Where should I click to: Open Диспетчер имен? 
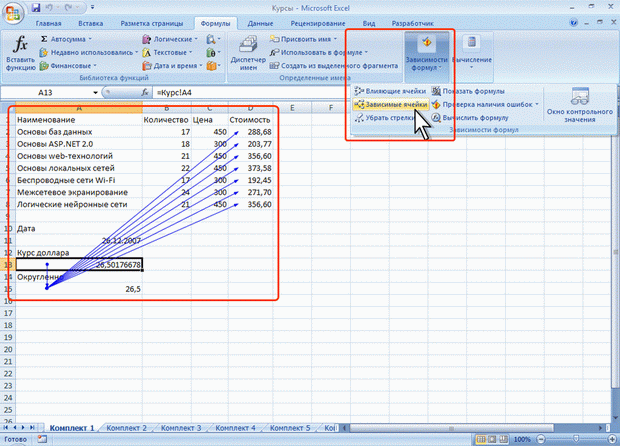[248, 53]
